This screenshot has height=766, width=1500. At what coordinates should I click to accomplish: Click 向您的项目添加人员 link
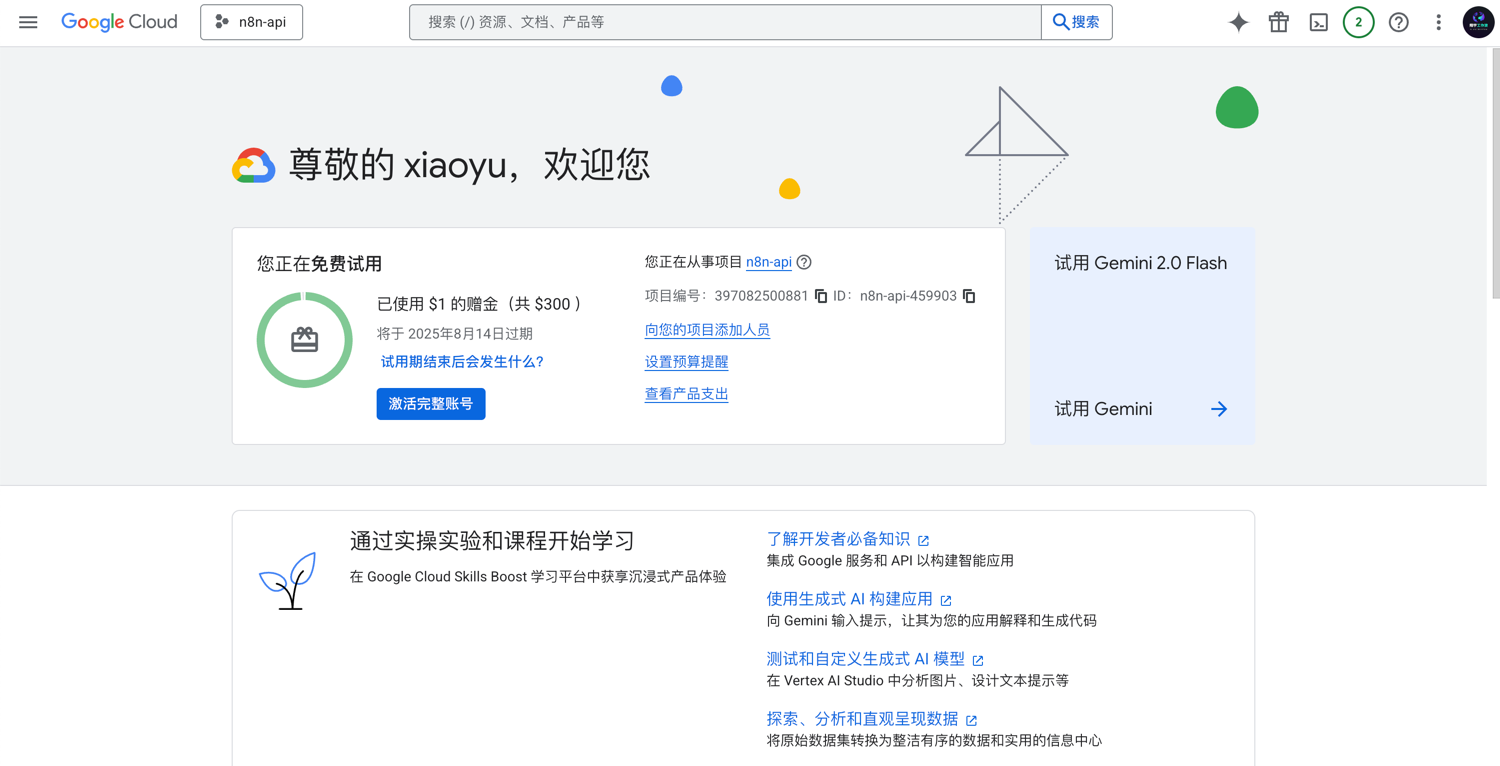[x=707, y=329]
